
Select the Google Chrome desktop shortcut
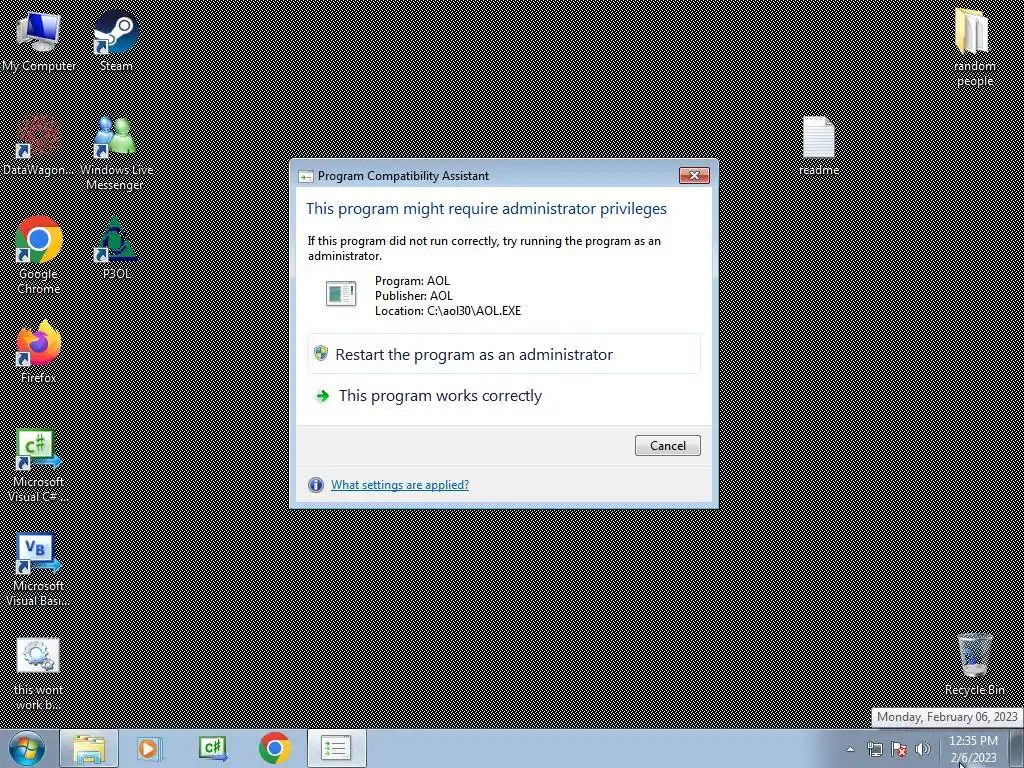pyautogui.click(x=39, y=256)
